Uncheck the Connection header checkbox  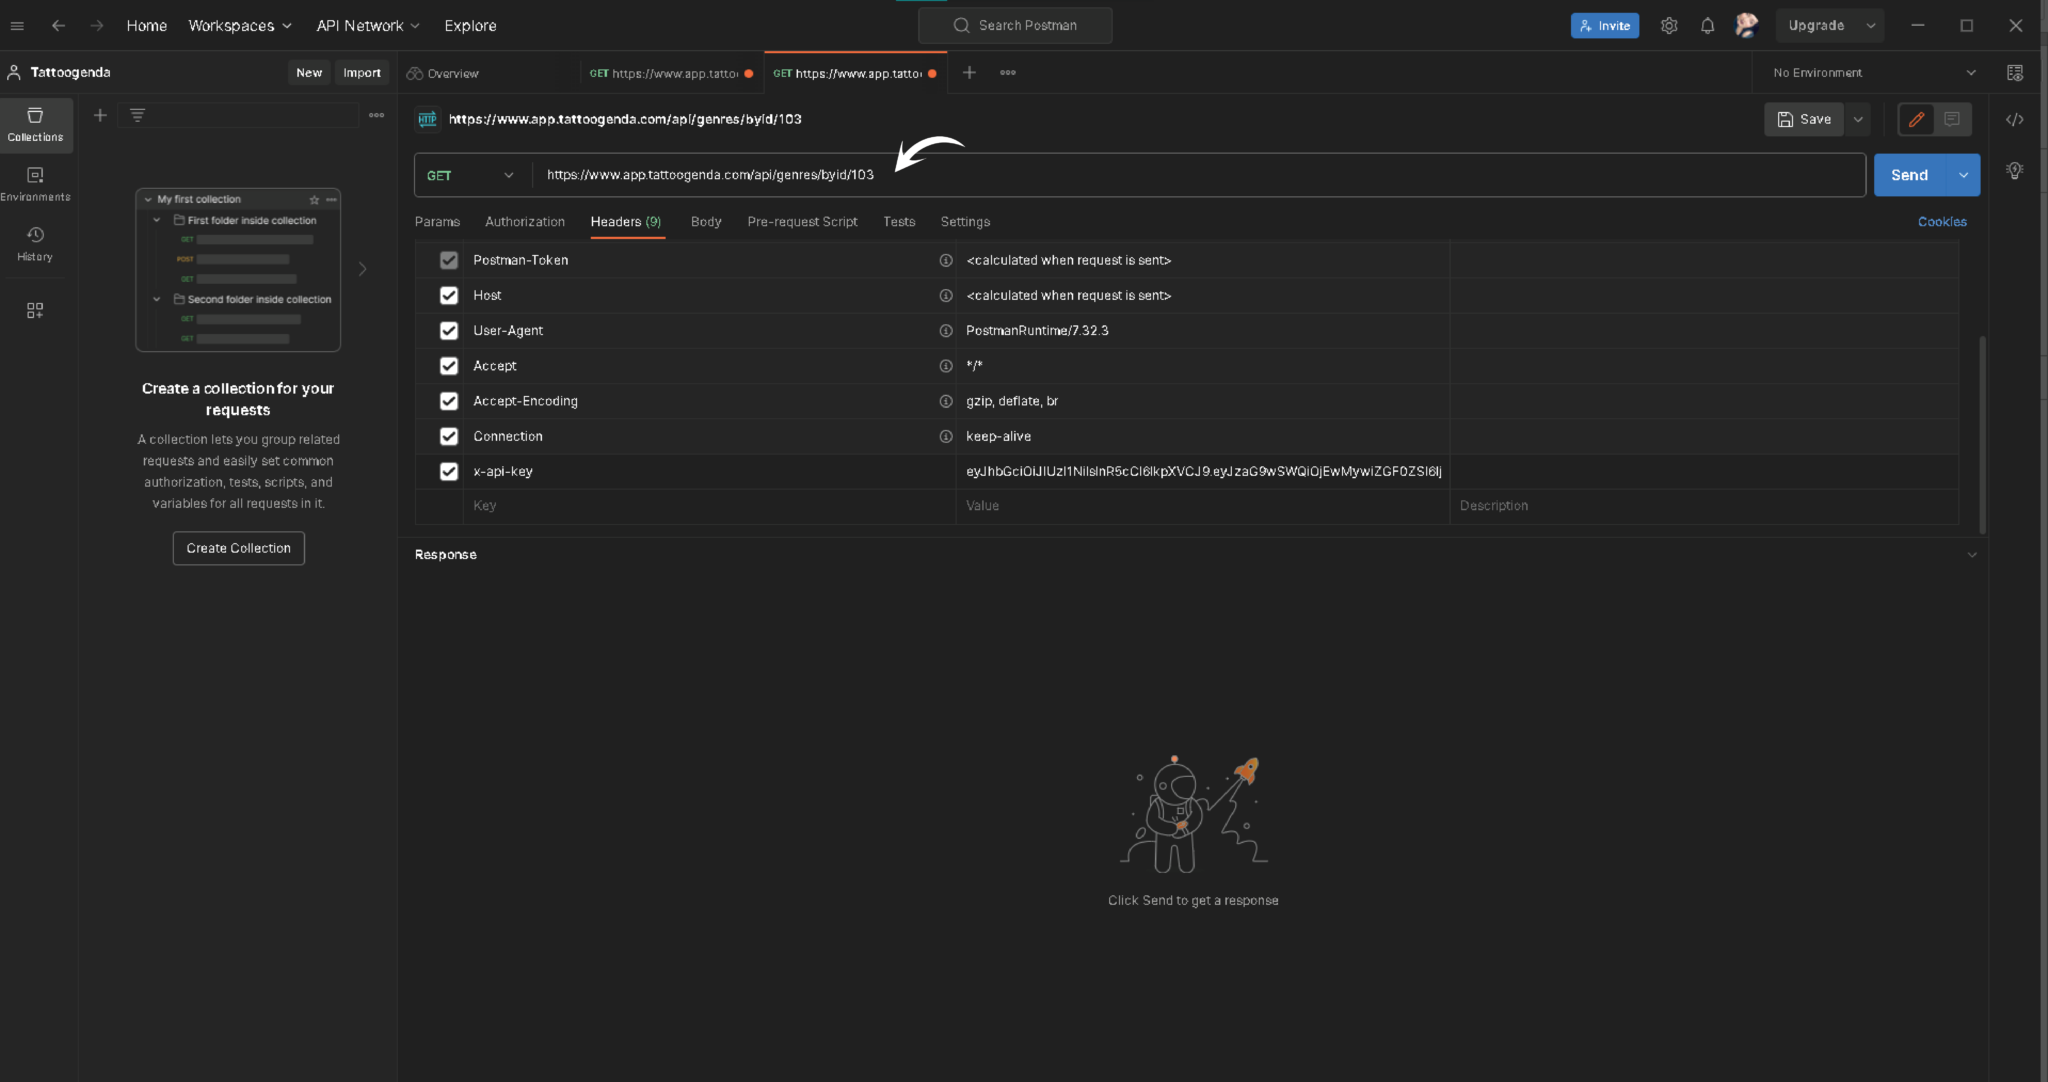click(449, 437)
